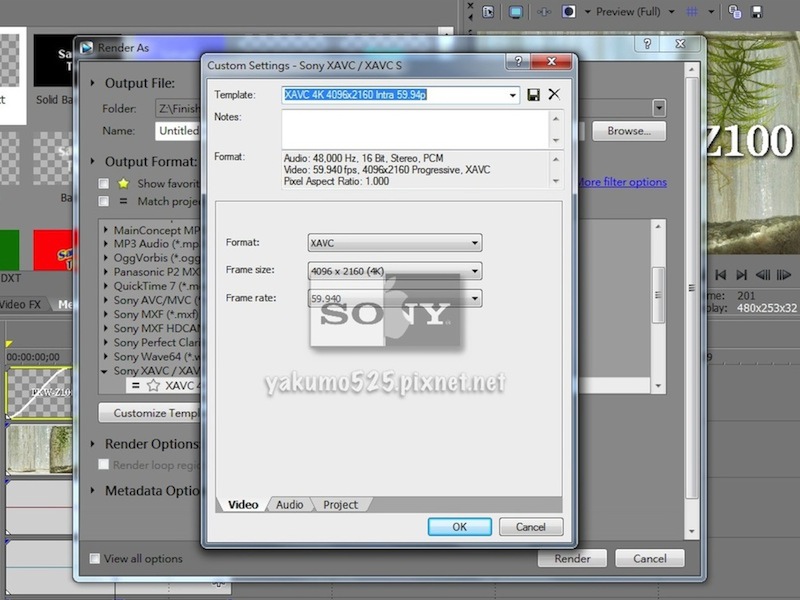Click the Customize Template button
The width and height of the screenshot is (800, 600).
[151, 413]
